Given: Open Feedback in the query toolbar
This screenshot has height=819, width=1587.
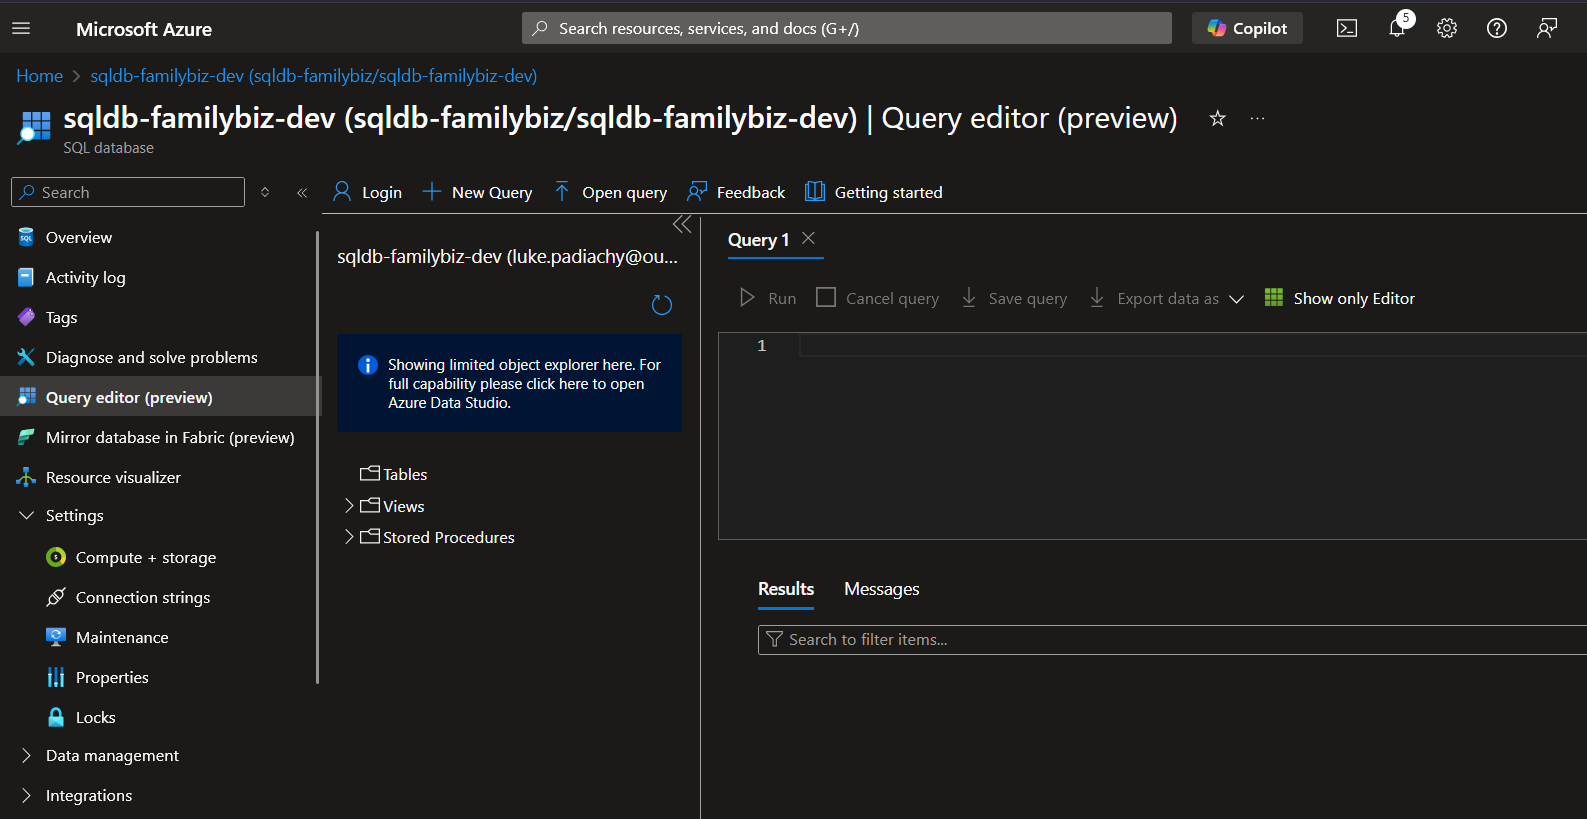Looking at the screenshot, I should 737,192.
